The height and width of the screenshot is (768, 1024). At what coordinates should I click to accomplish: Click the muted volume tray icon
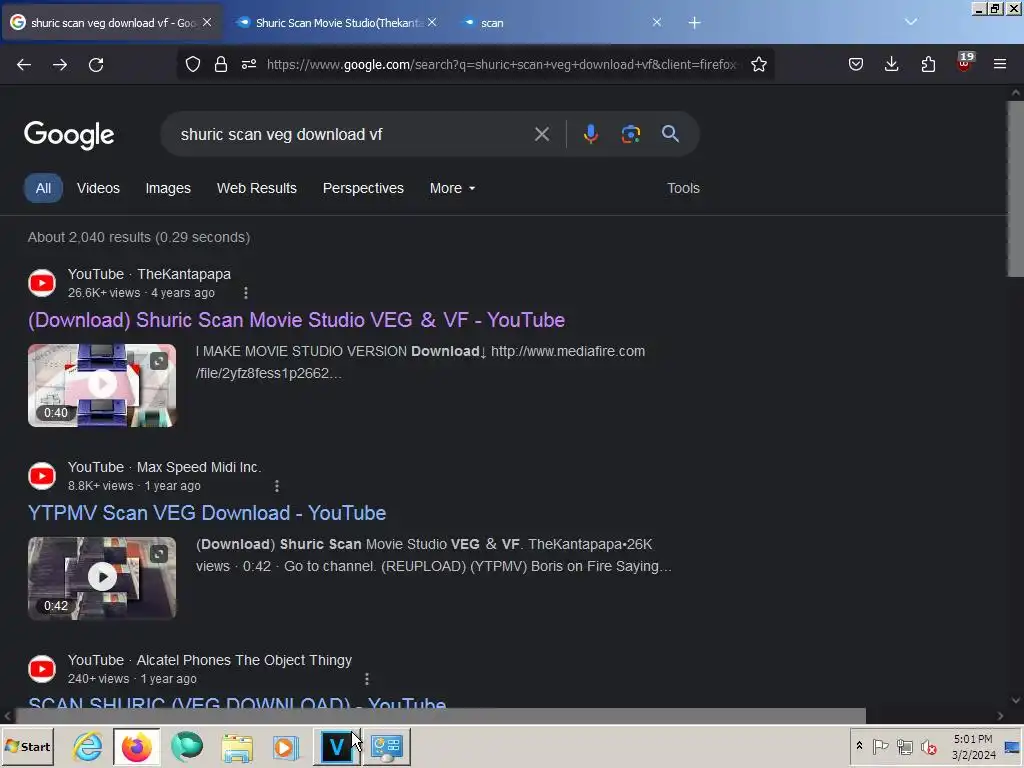pos(929,746)
